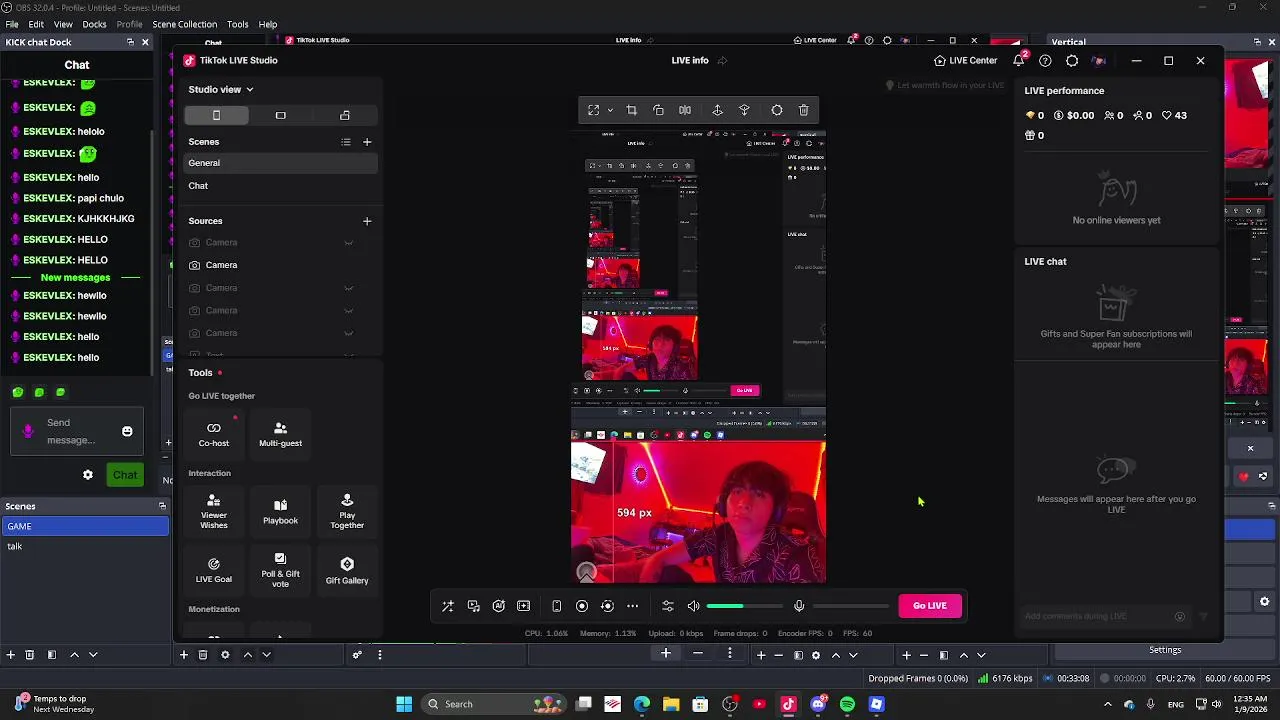Open Play Together tool
The image size is (1280, 720).
tap(347, 511)
